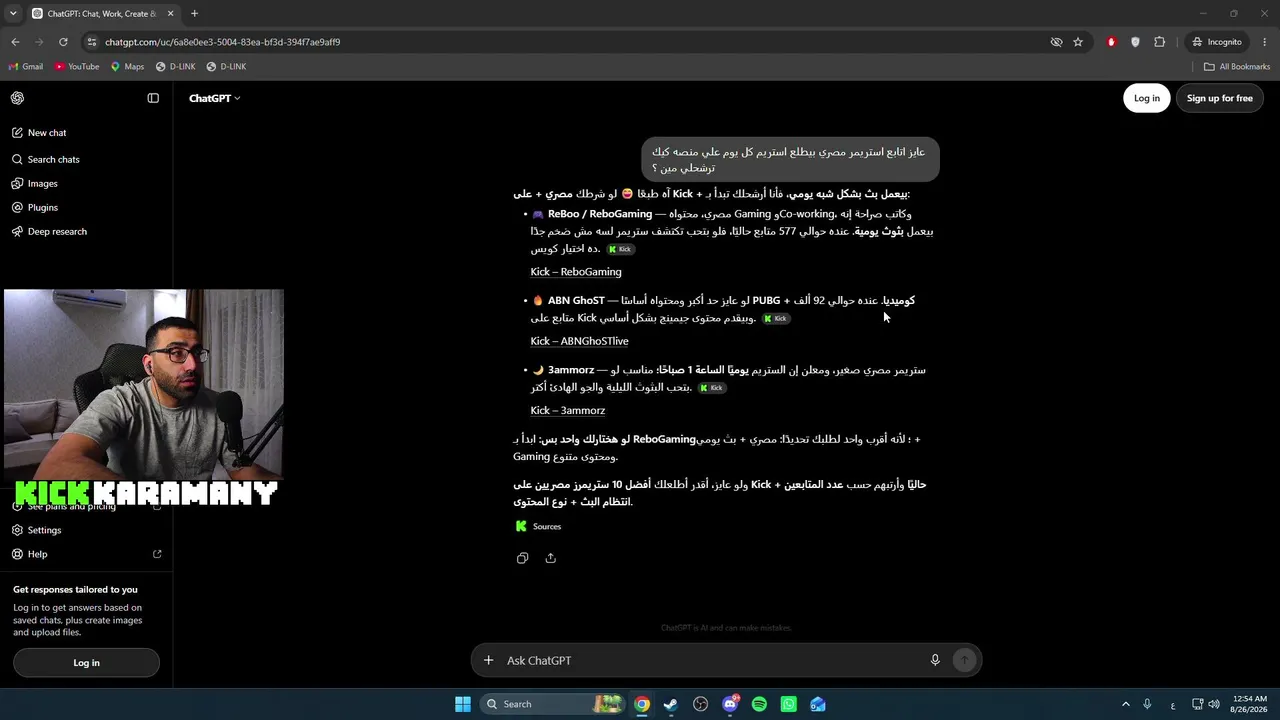Open a new browser tab

pyautogui.click(x=194, y=14)
